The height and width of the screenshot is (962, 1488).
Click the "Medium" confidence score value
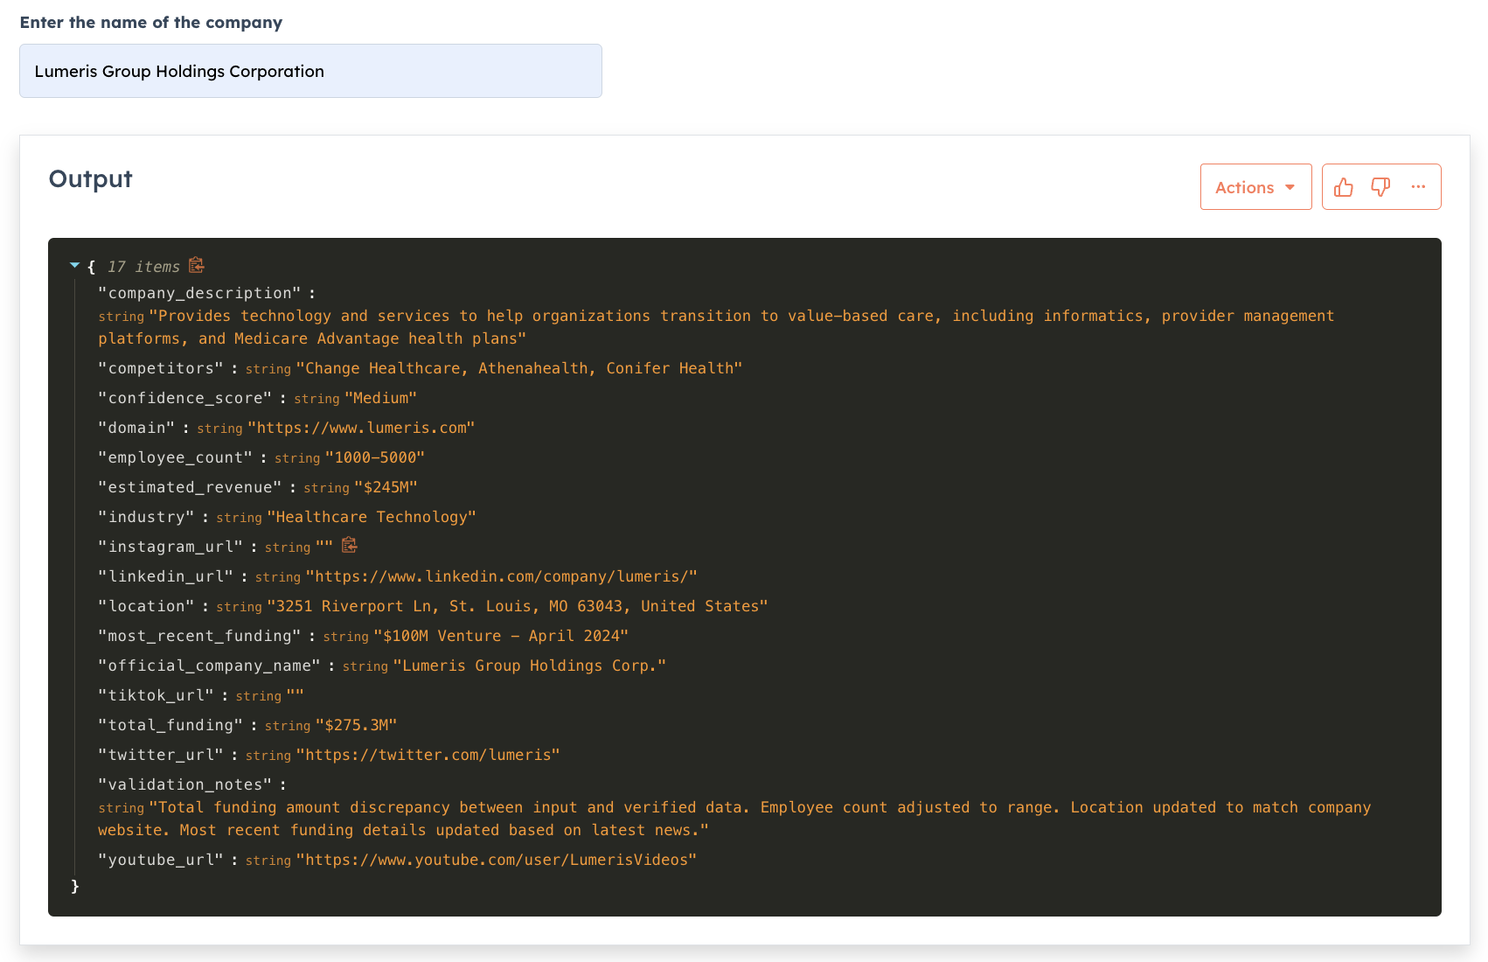click(x=380, y=398)
